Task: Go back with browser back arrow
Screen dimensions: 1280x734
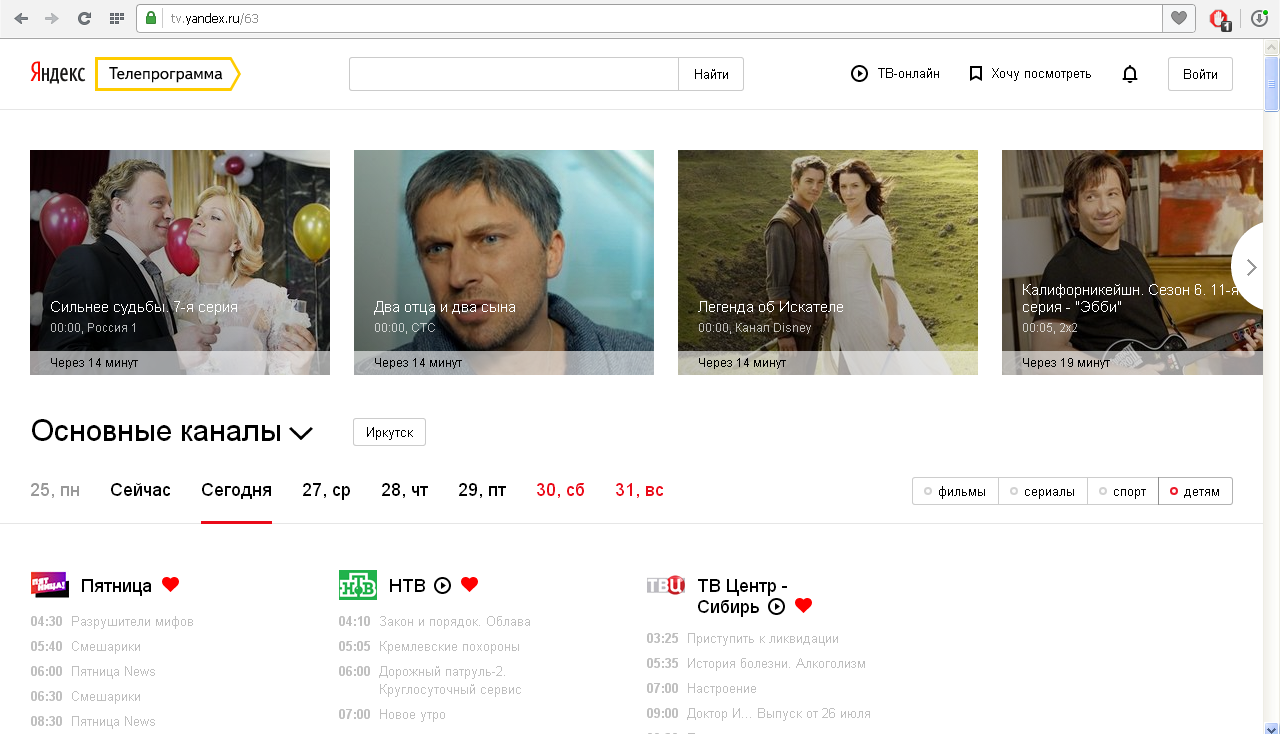Action: click(21, 18)
